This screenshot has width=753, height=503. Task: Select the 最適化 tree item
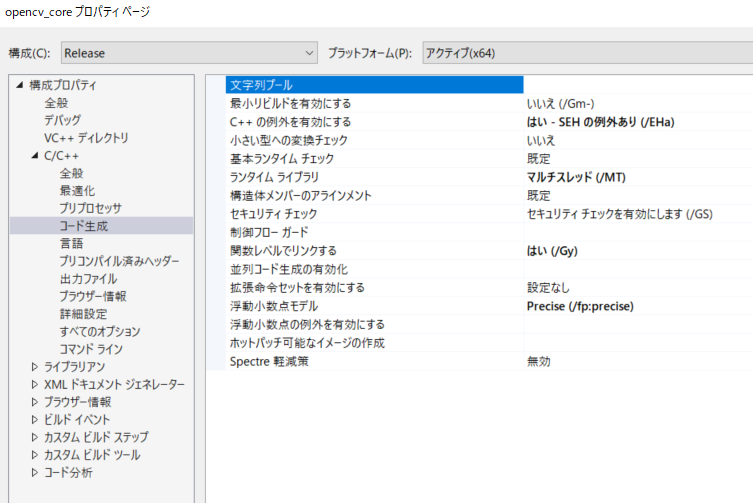click(77, 191)
